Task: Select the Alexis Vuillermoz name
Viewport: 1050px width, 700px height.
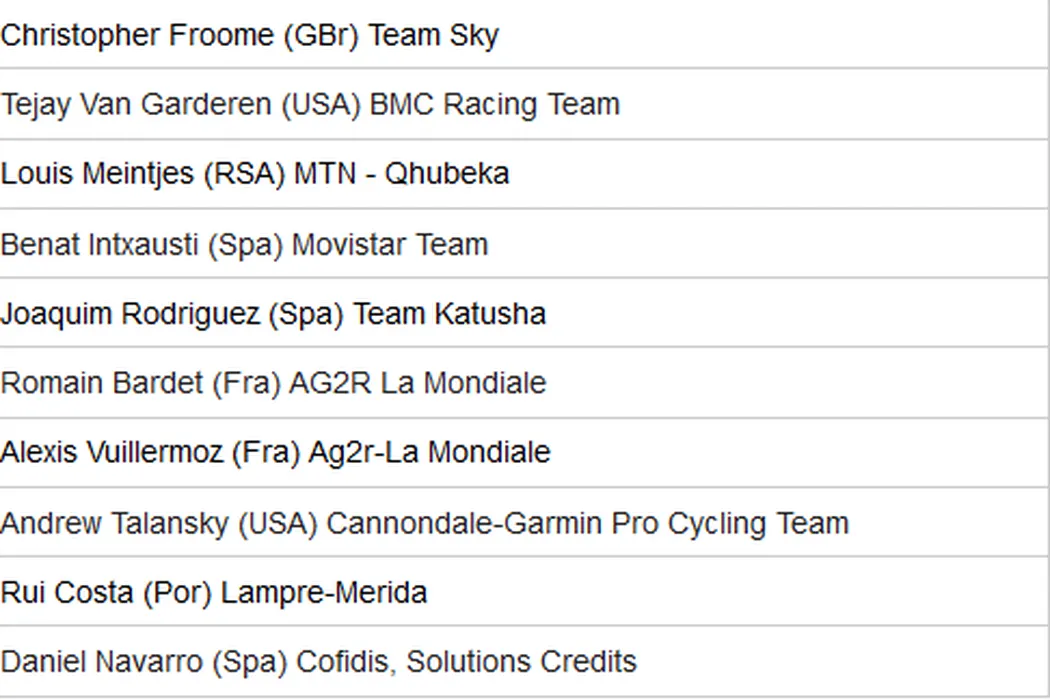Action: click(x=111, y=452)
